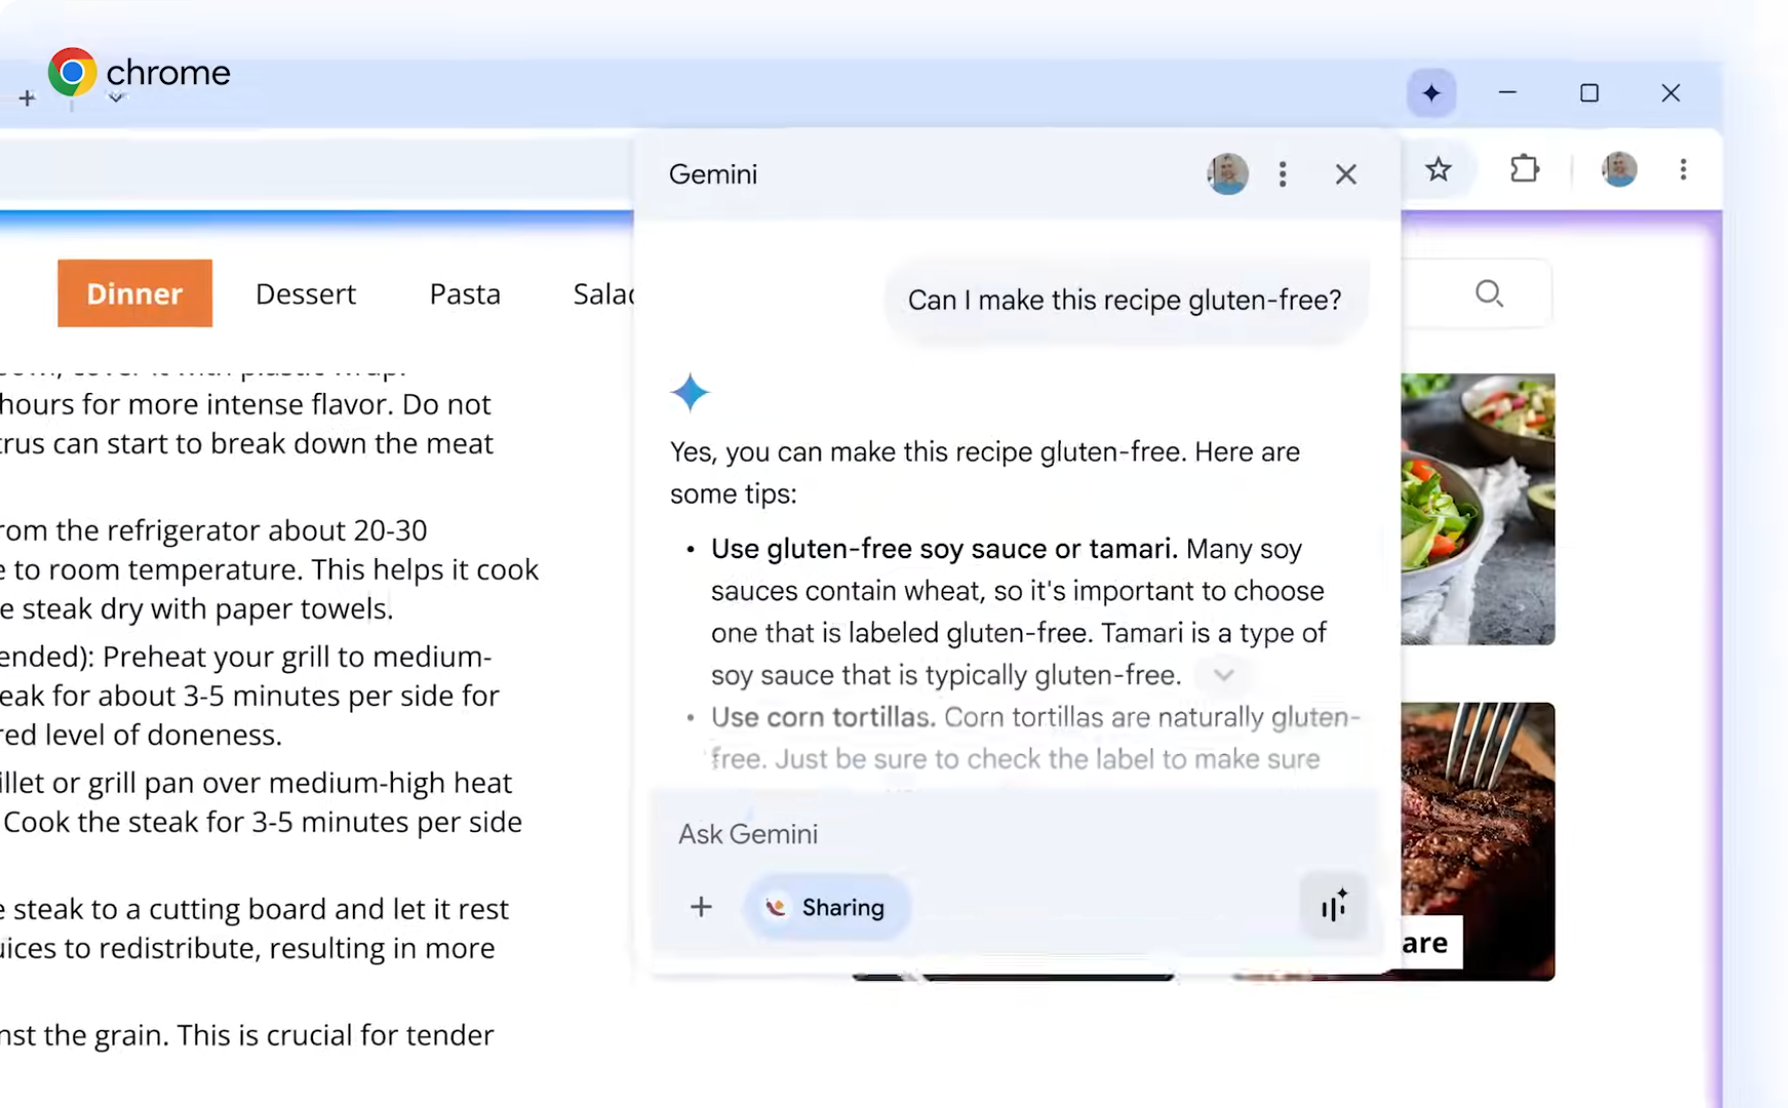Close the Gemini side panel
This screenshot has height=1108, width=1788.
click(x=1346, y=173)
